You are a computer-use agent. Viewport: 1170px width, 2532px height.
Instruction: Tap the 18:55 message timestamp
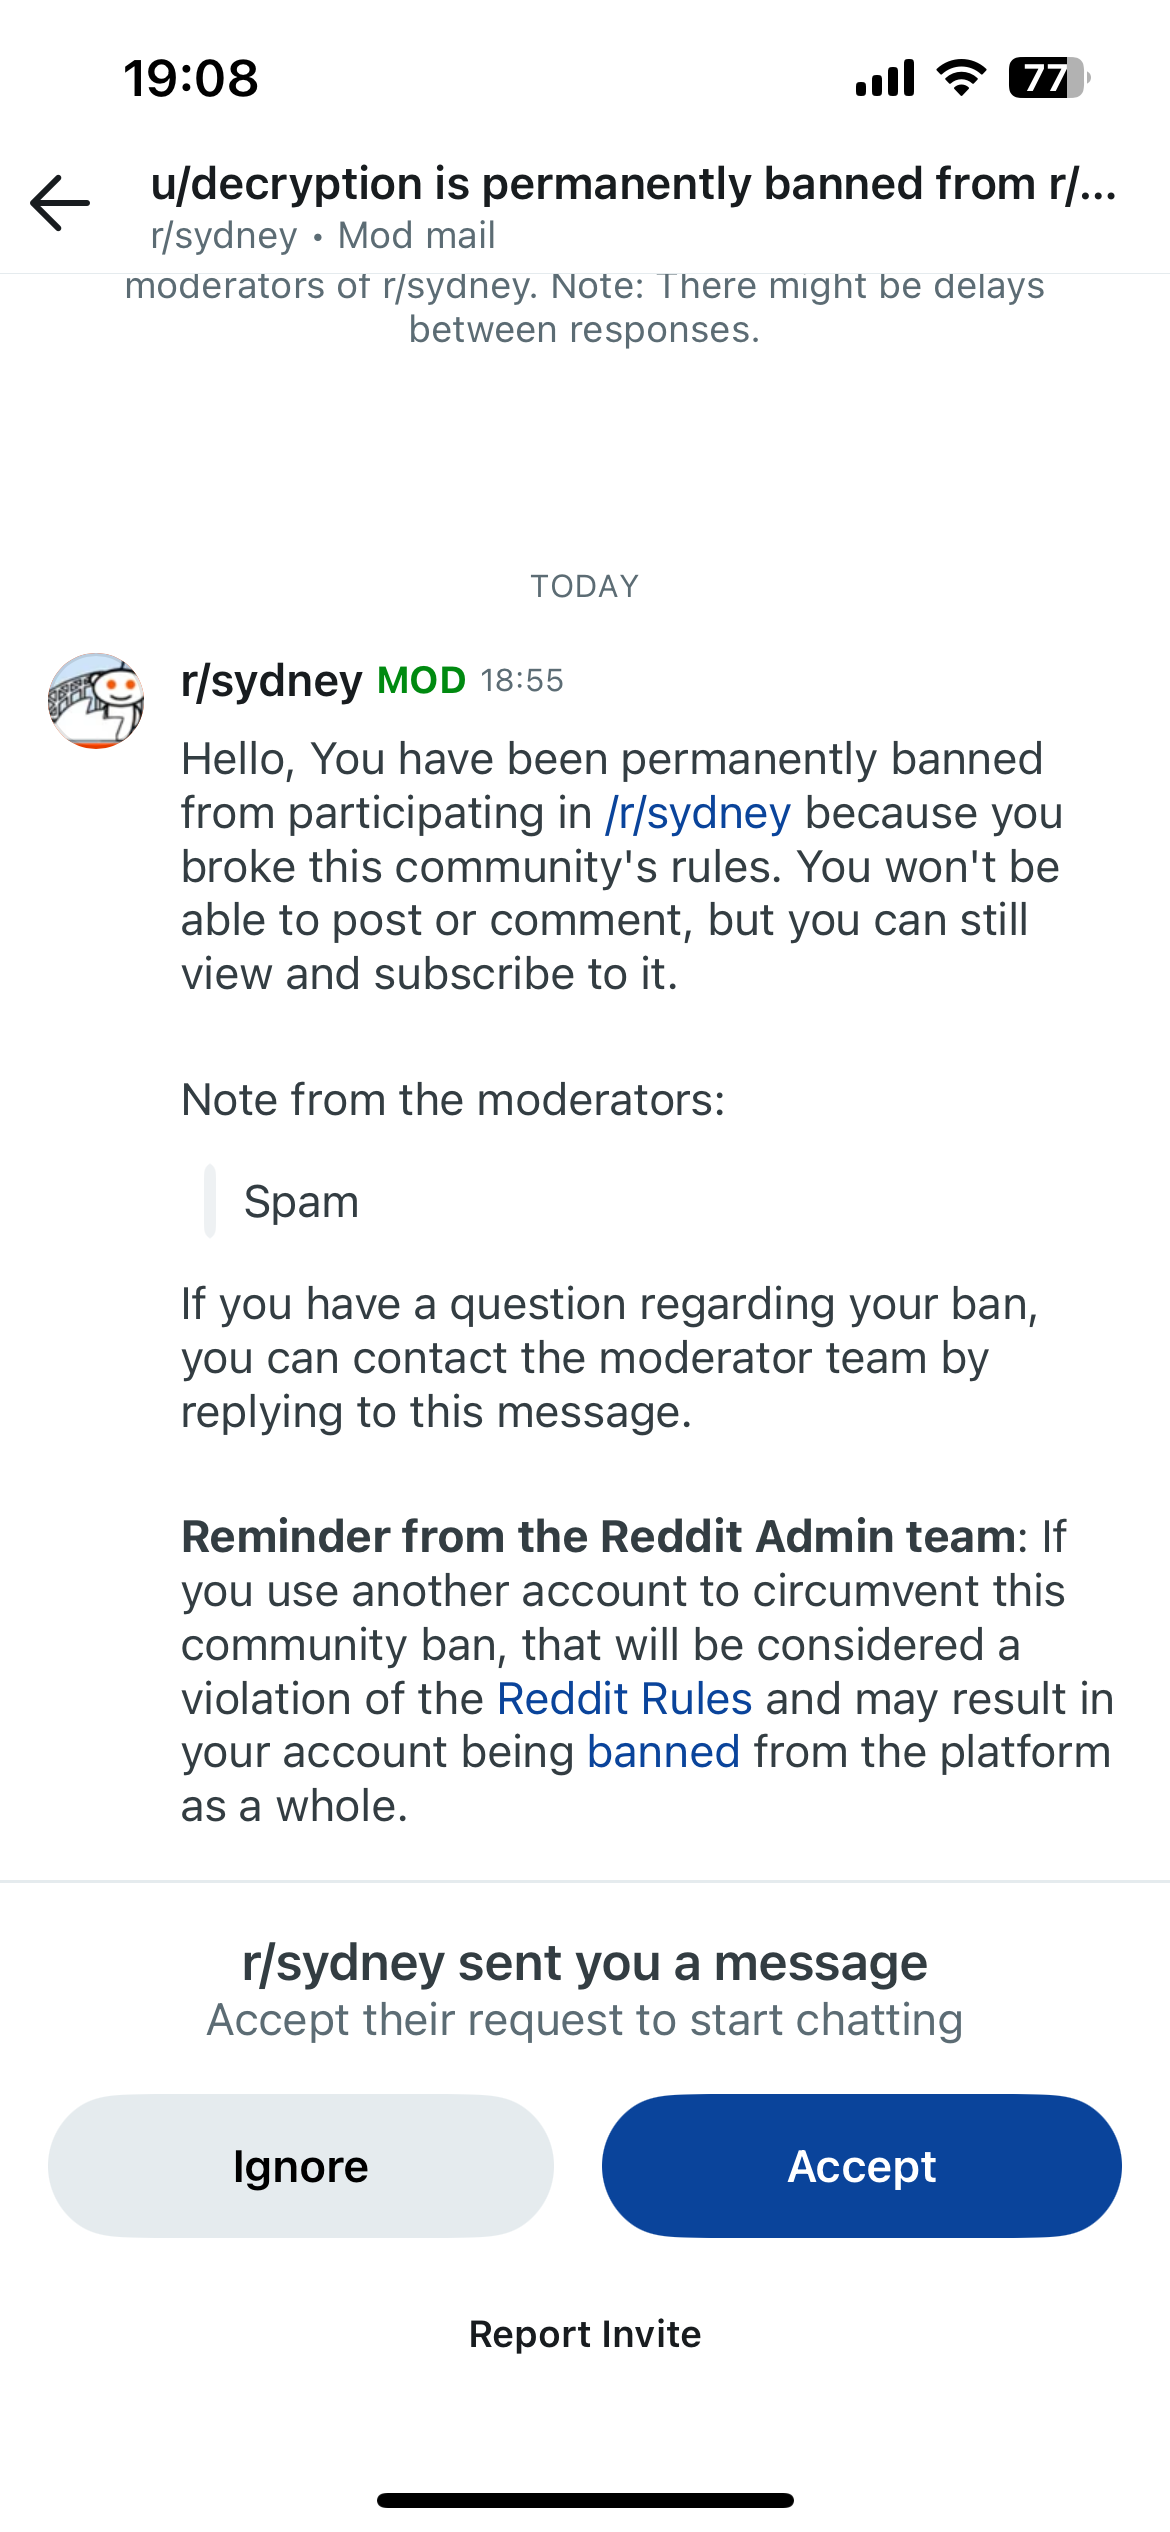(522, 681)
